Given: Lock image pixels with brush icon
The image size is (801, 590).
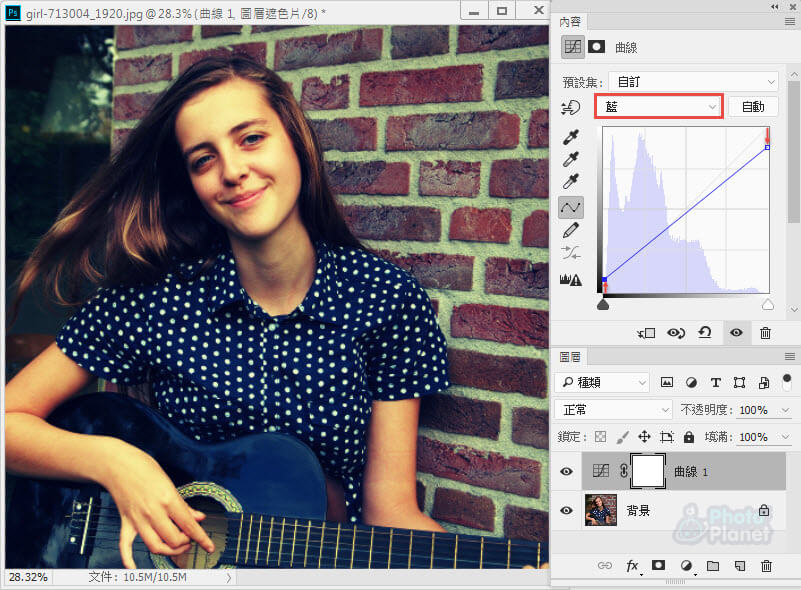Looking at the screenshot, I should [622, 437].
